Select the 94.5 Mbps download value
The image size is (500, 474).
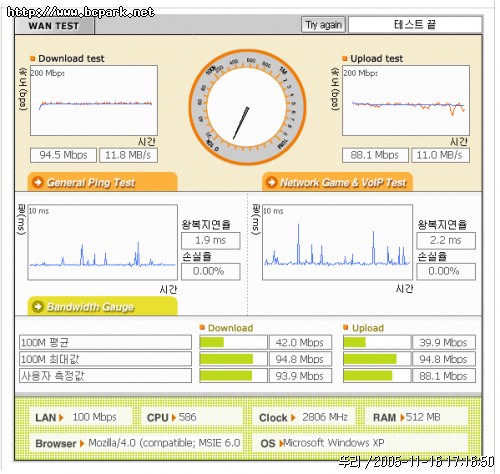(x=63, y=155)
